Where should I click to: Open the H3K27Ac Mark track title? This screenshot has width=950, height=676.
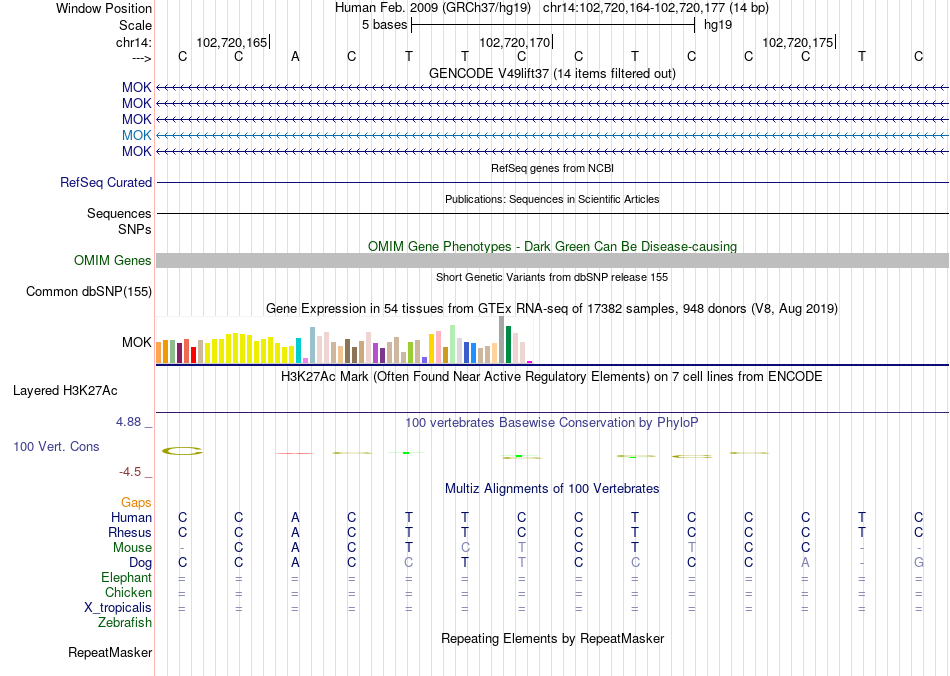pyautogui.click(x=552, y=376)
